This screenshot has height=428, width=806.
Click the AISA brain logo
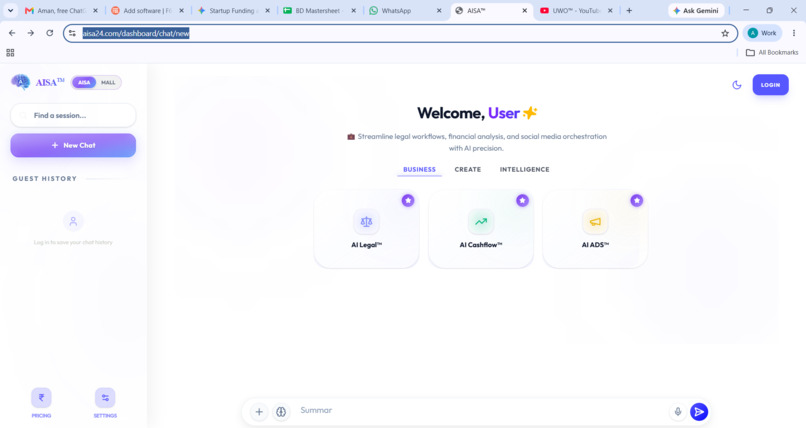21,82
